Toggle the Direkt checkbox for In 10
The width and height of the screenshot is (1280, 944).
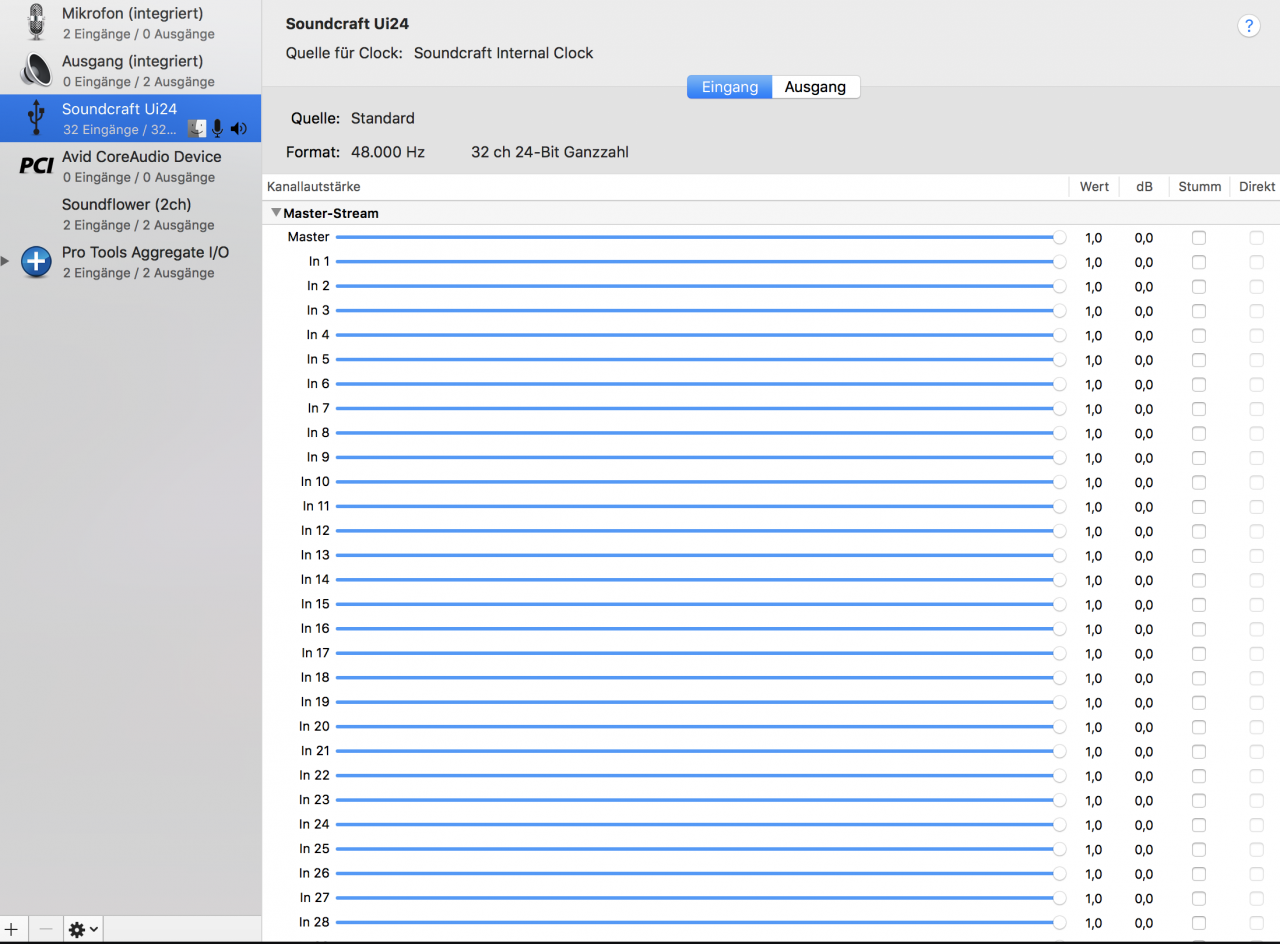(1256, 483)
